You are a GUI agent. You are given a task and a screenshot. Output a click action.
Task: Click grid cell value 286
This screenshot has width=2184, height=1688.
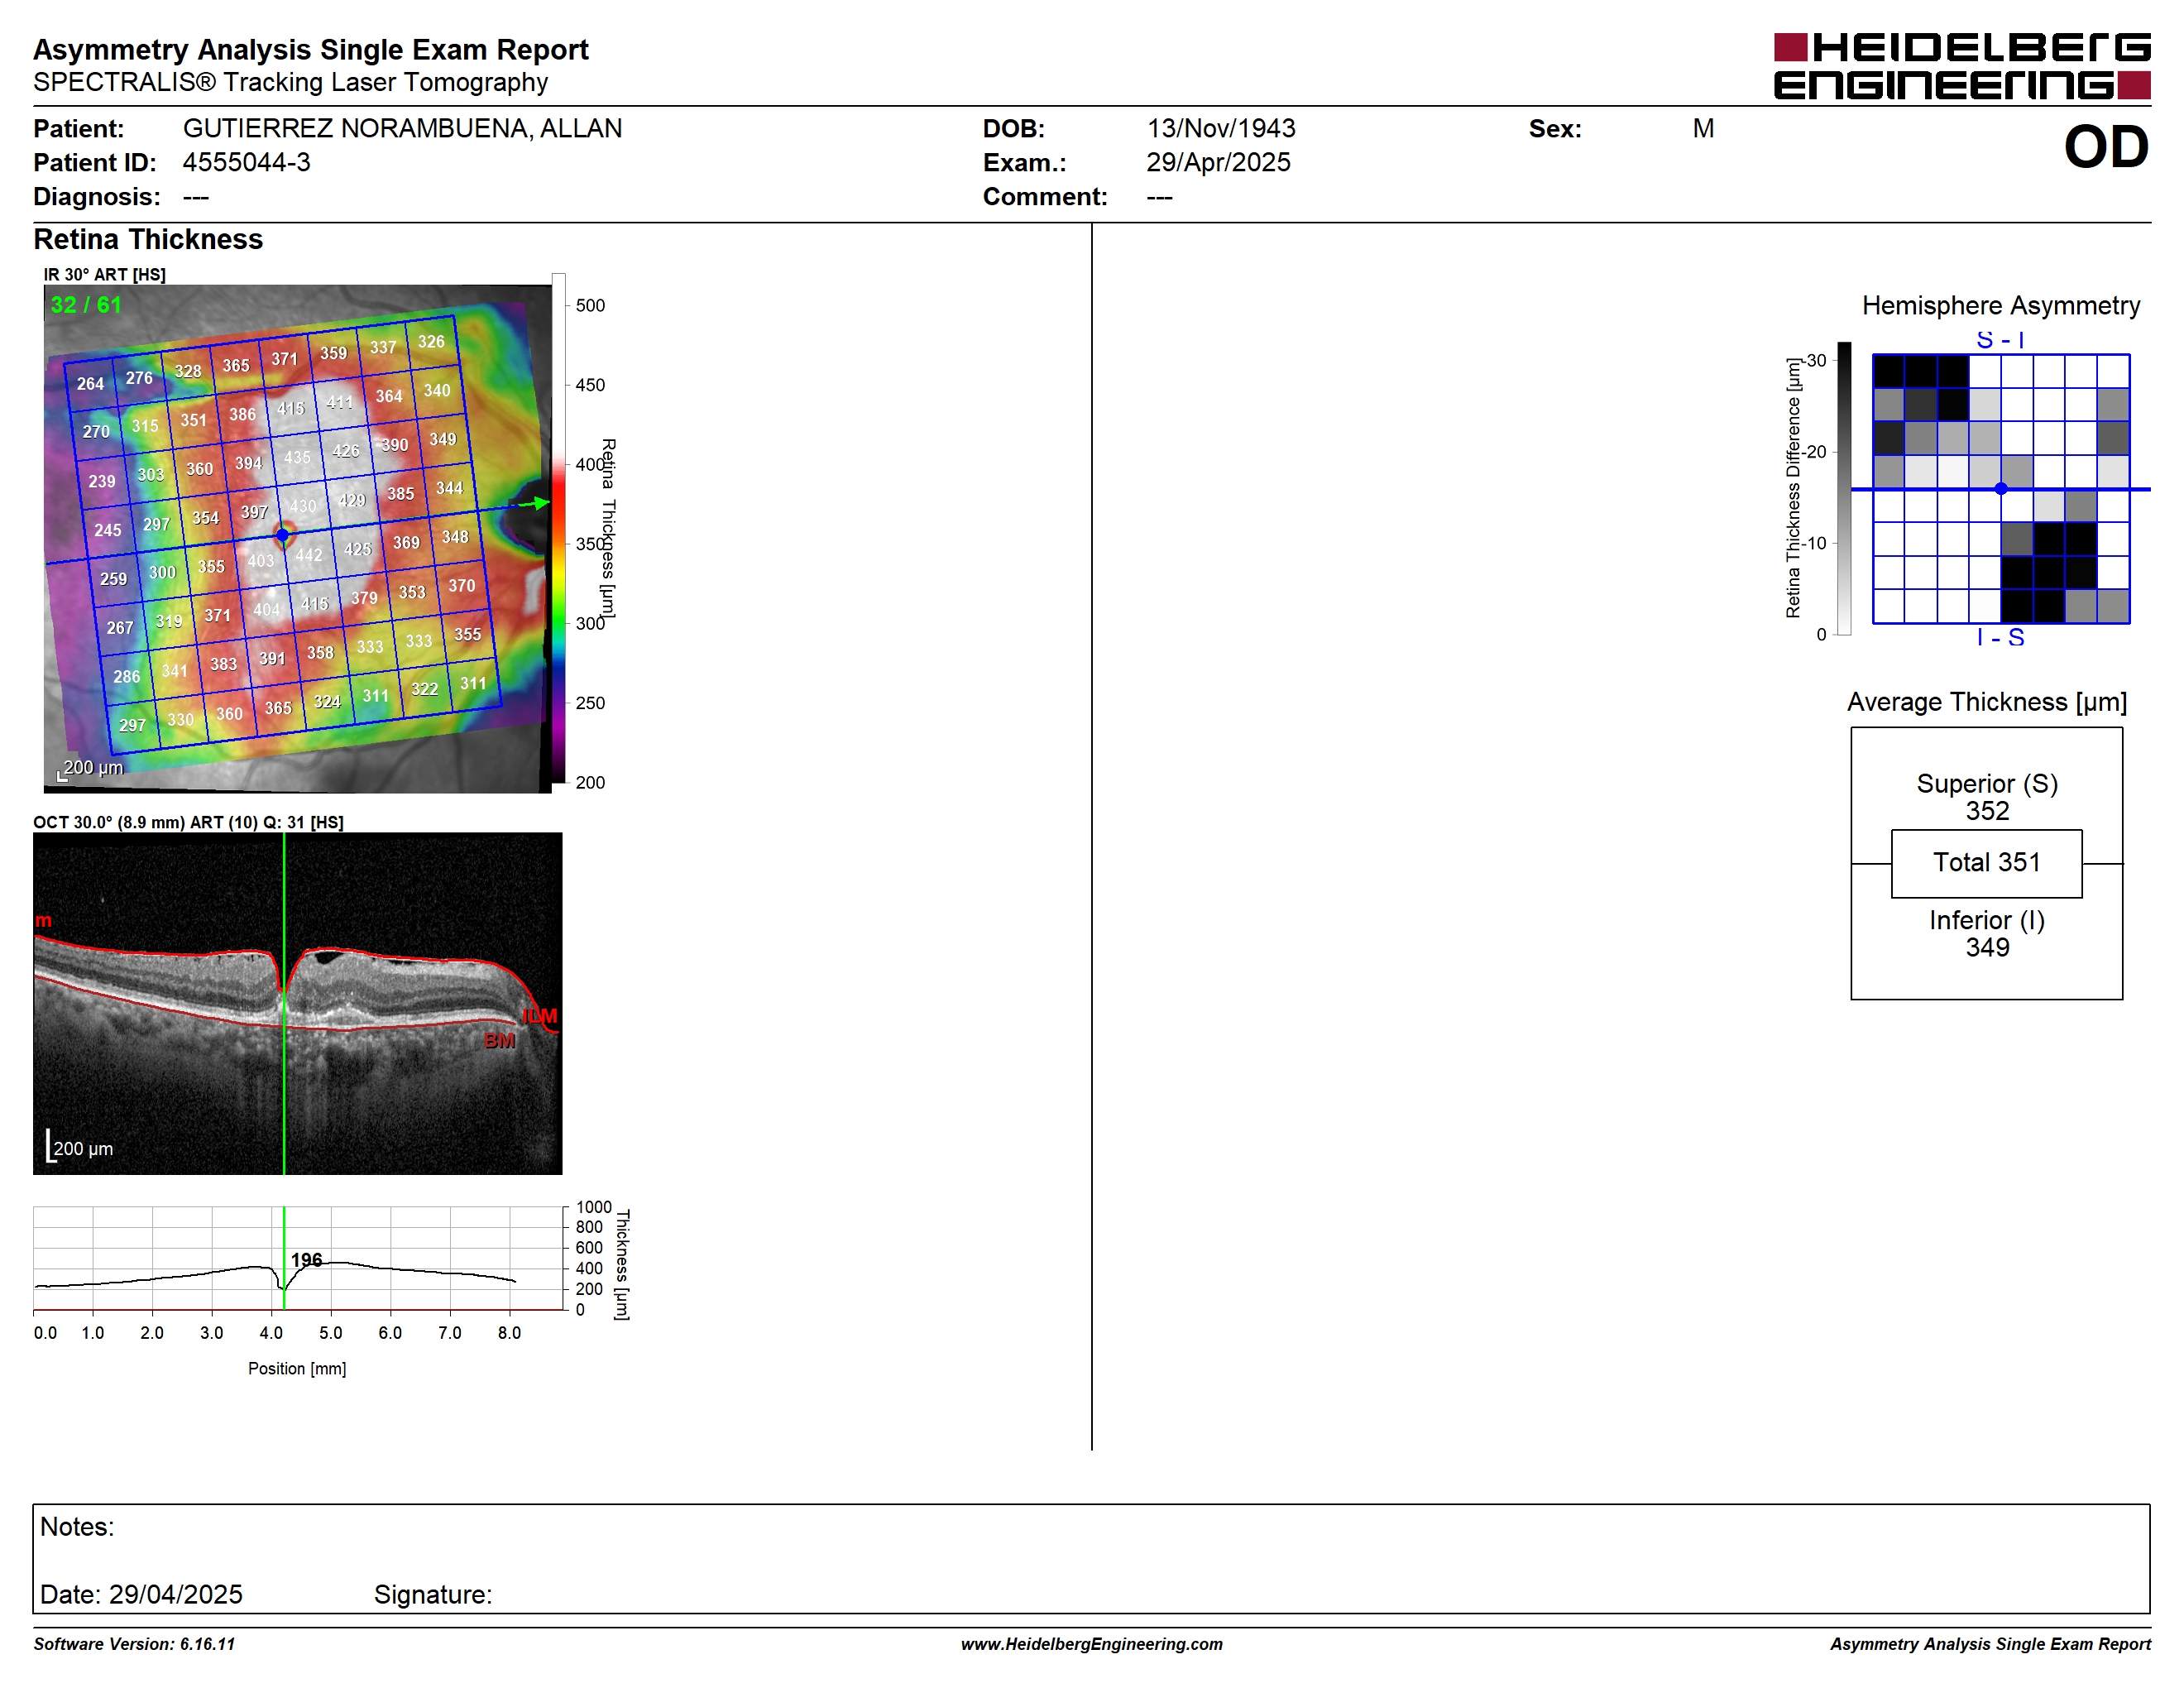[126, 676]
